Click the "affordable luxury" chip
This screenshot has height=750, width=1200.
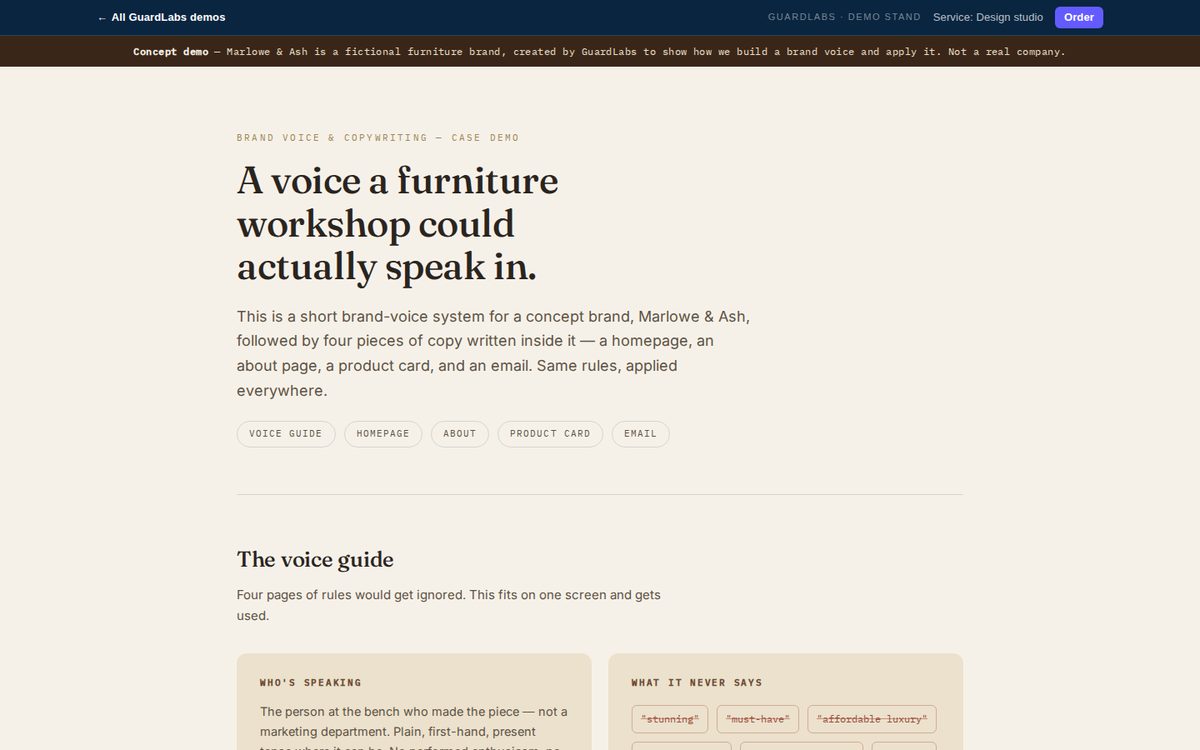click(x=872, y=719)
